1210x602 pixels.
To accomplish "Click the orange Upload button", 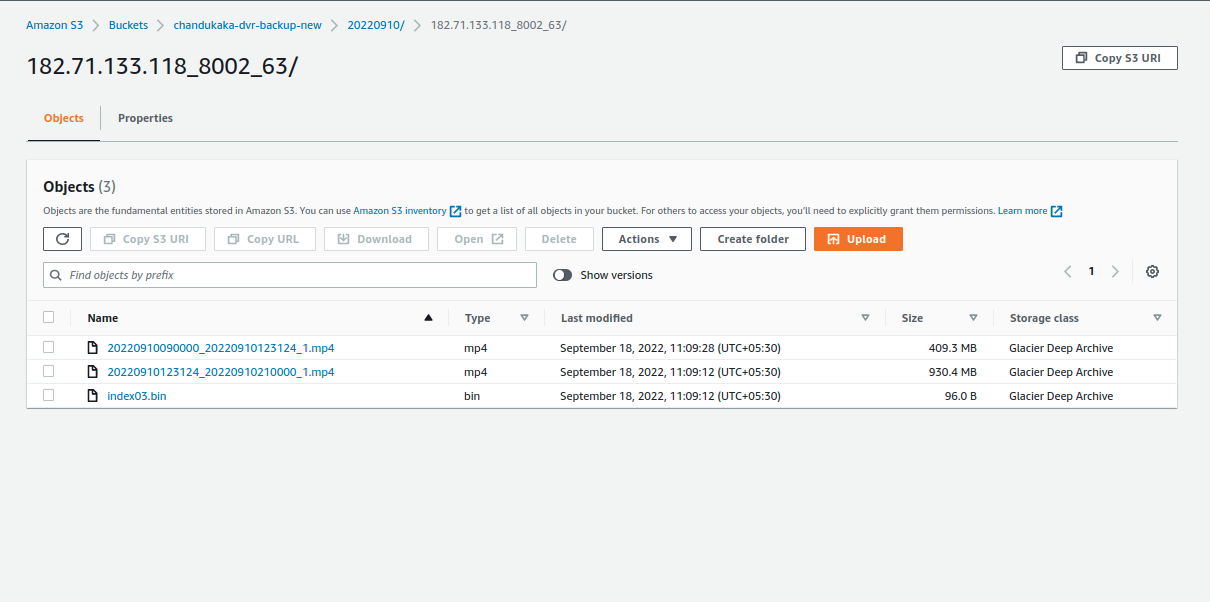I will (x=858, y=239).
